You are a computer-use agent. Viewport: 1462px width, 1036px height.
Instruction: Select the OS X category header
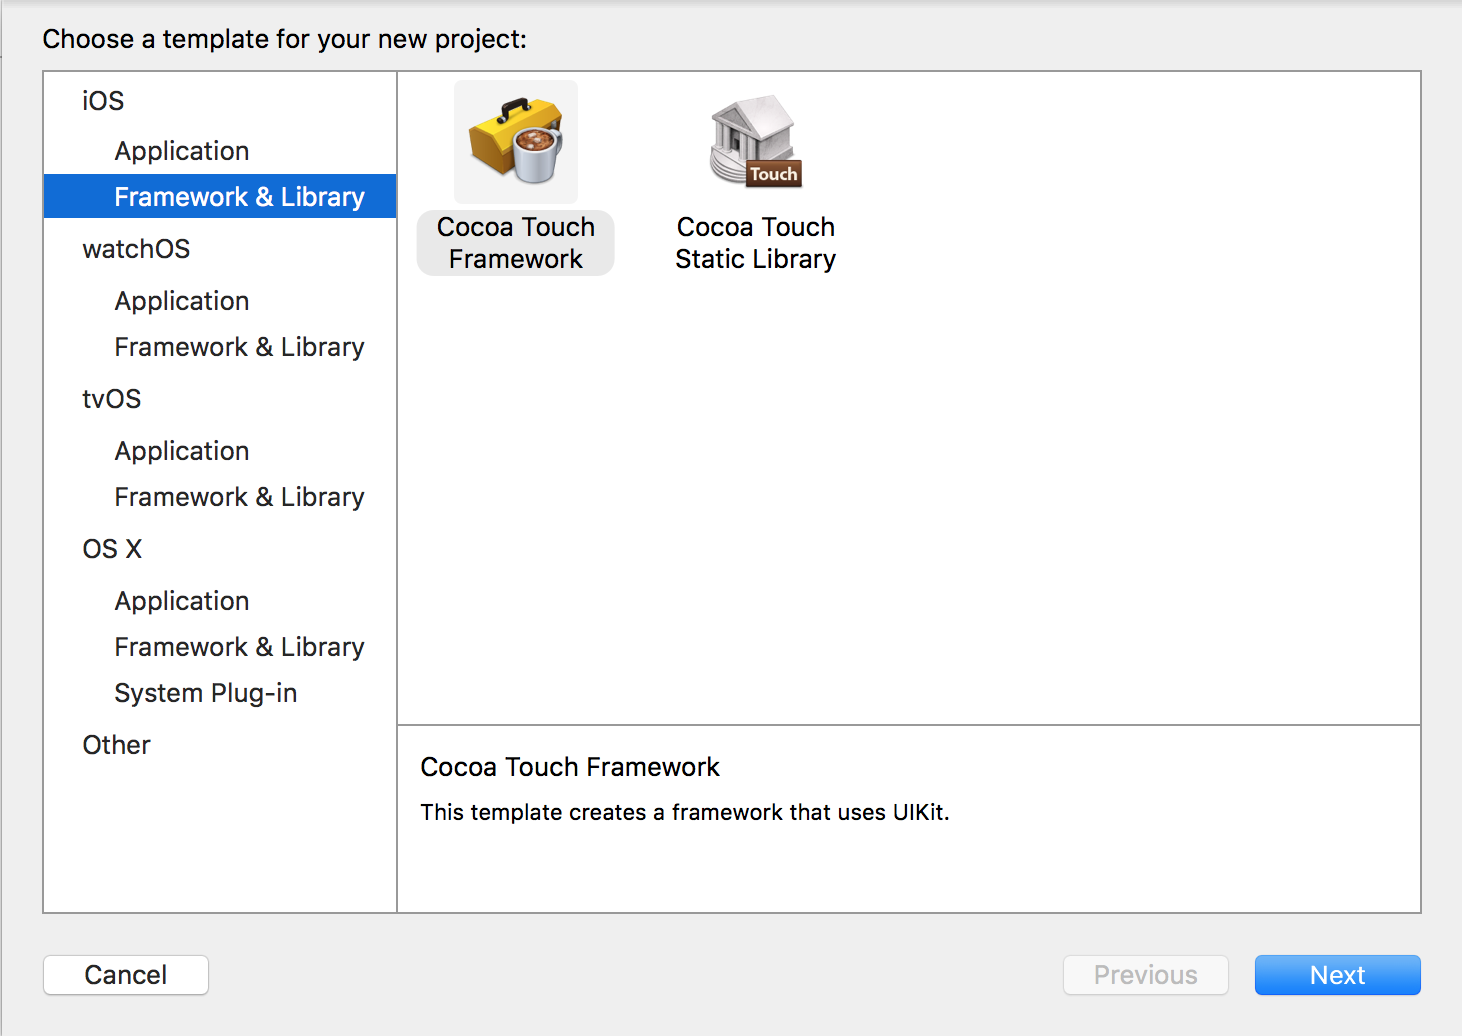click(x=112, y=549)
